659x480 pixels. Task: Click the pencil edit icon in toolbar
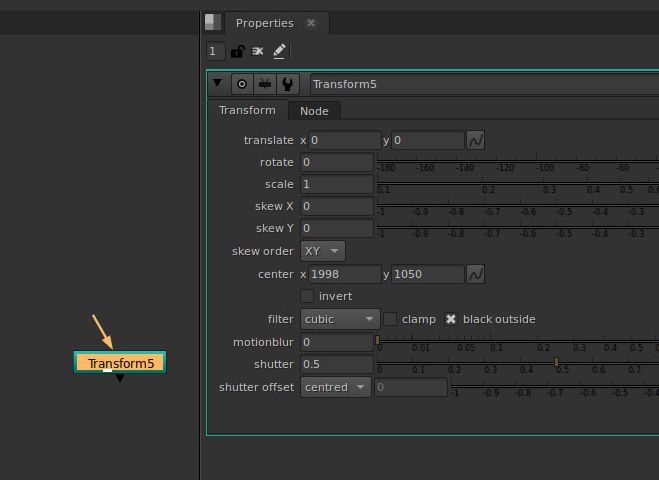[279, 51]
